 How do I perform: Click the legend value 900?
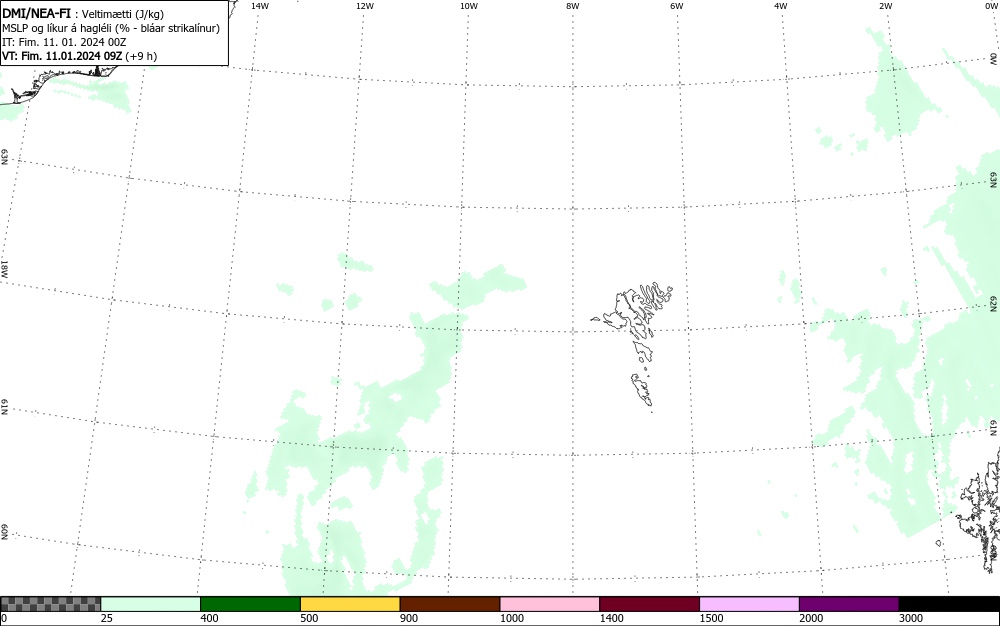(409, 618)
